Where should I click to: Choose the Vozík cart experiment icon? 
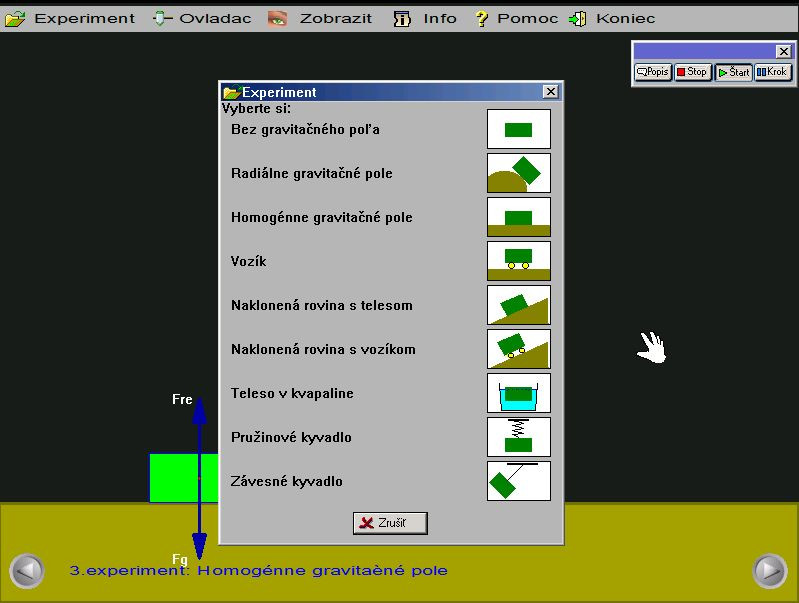pyautogui.click(x=519, y=261)
